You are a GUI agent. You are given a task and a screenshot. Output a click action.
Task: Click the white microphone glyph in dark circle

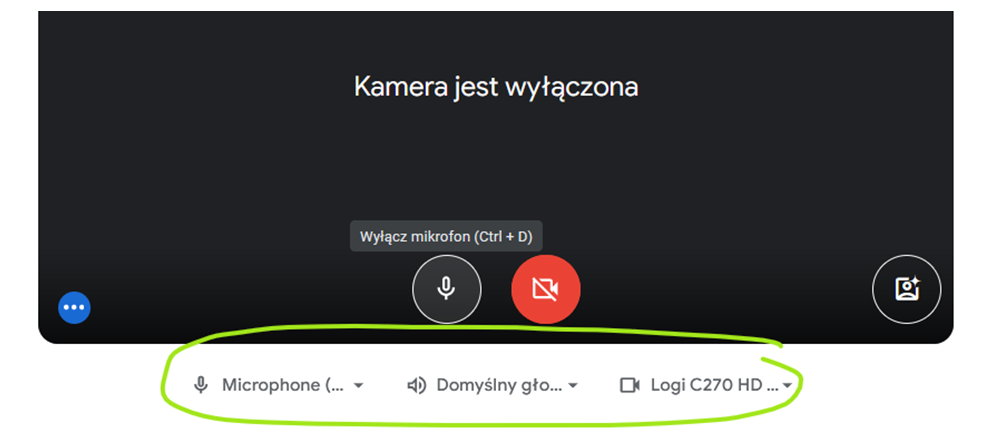point(447,289)
